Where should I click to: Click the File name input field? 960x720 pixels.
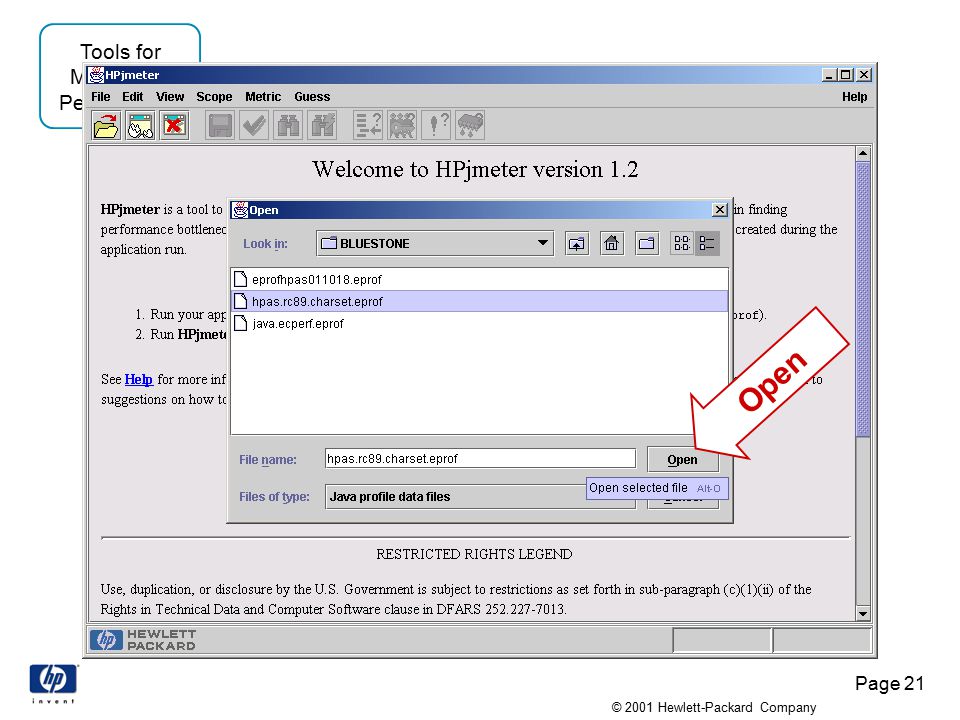[x=480, y=459]
